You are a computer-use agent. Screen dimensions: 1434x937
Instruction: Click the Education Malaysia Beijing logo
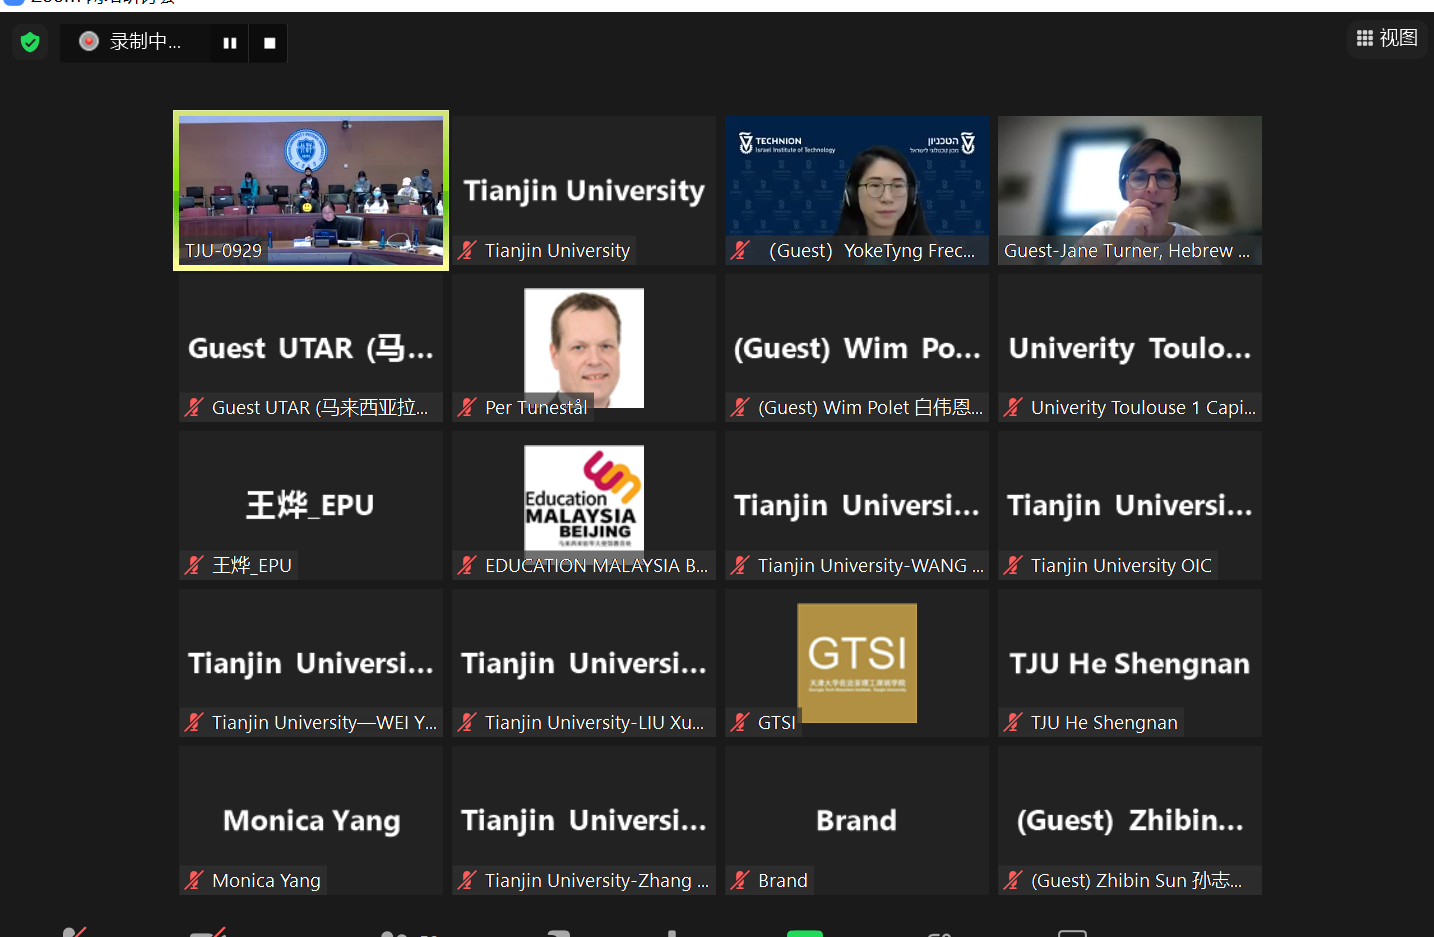(x=584, y=497)
